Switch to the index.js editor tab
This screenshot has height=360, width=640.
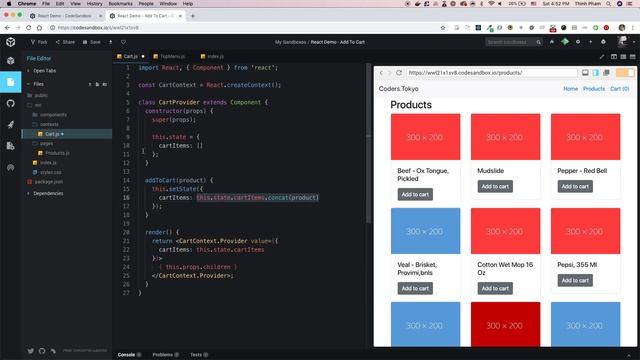point(212,56)
